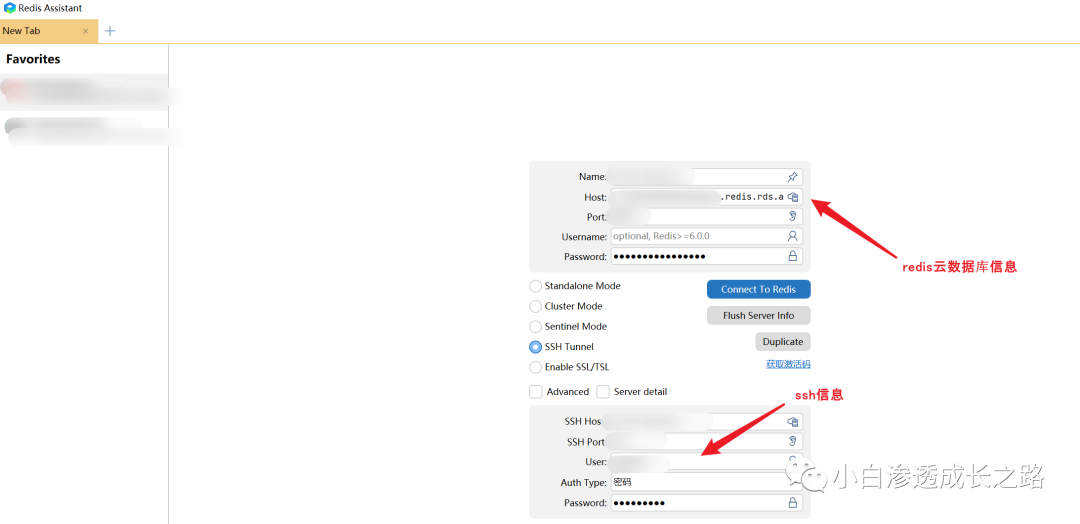Add a new tab with plus icon

pyautogui.click(x=110, y=31)
